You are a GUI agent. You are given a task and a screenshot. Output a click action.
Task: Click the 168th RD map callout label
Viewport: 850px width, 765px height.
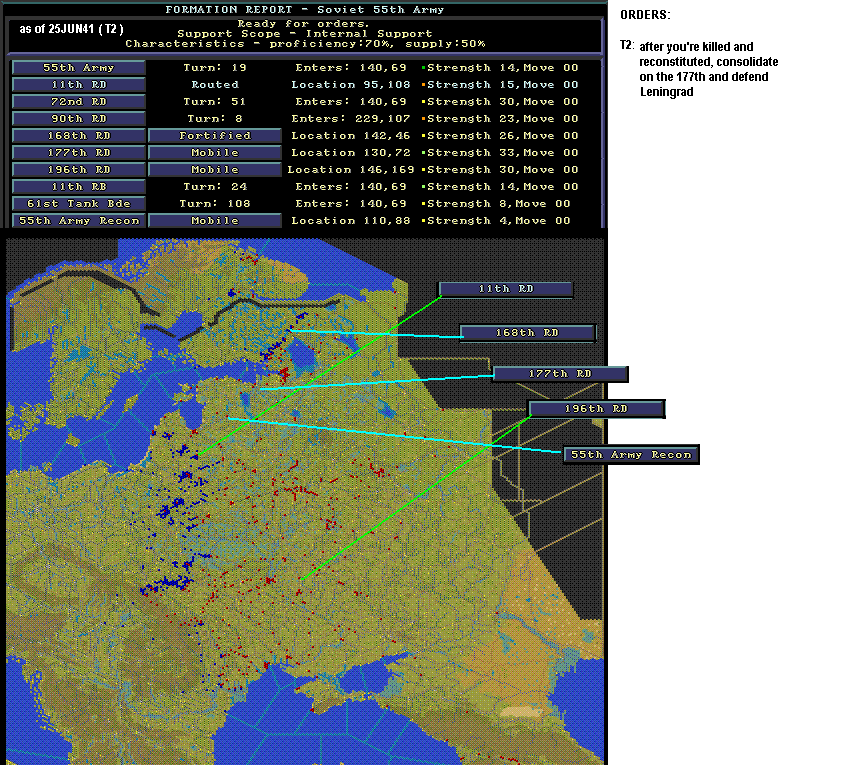pos(527,333)
